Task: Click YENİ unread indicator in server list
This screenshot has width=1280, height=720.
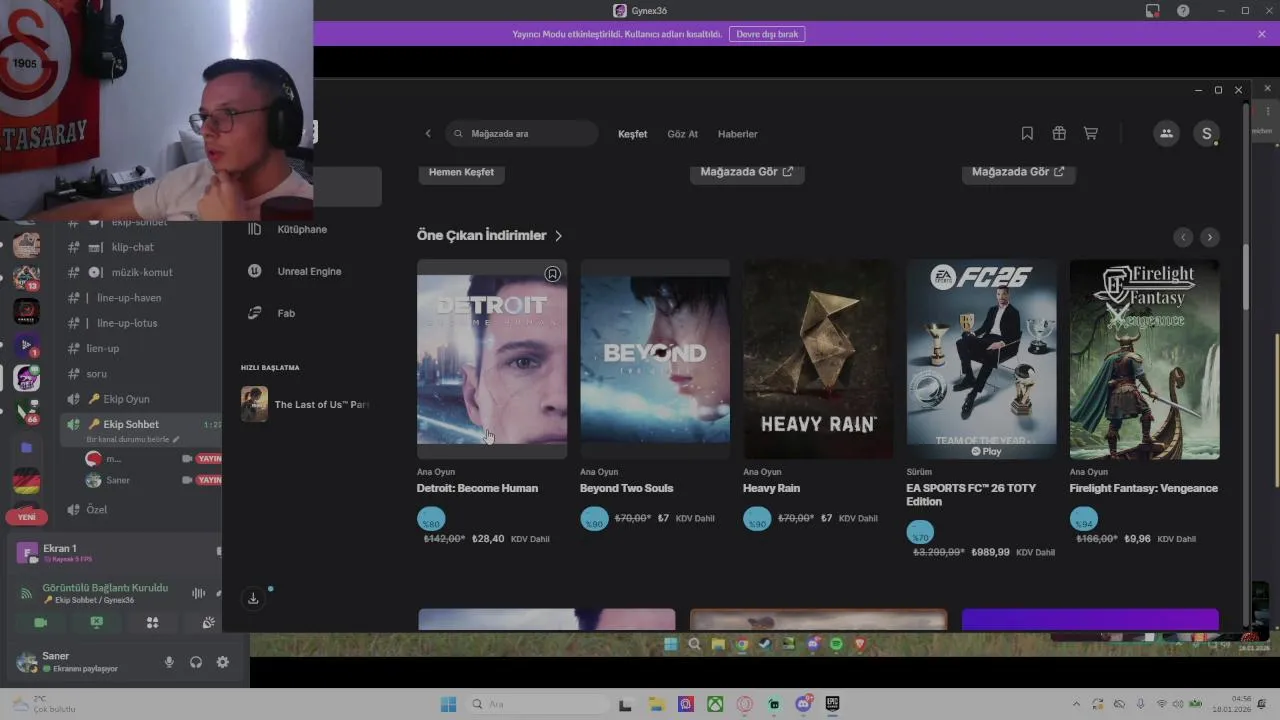Action: pyautogui.click(x=27, y=517)
